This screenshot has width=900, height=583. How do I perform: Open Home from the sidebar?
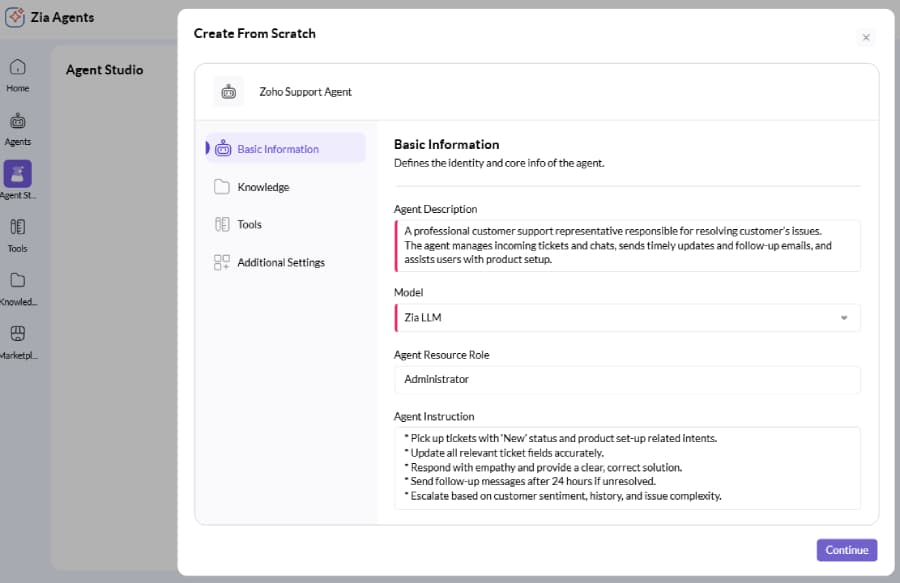point(18,75)
